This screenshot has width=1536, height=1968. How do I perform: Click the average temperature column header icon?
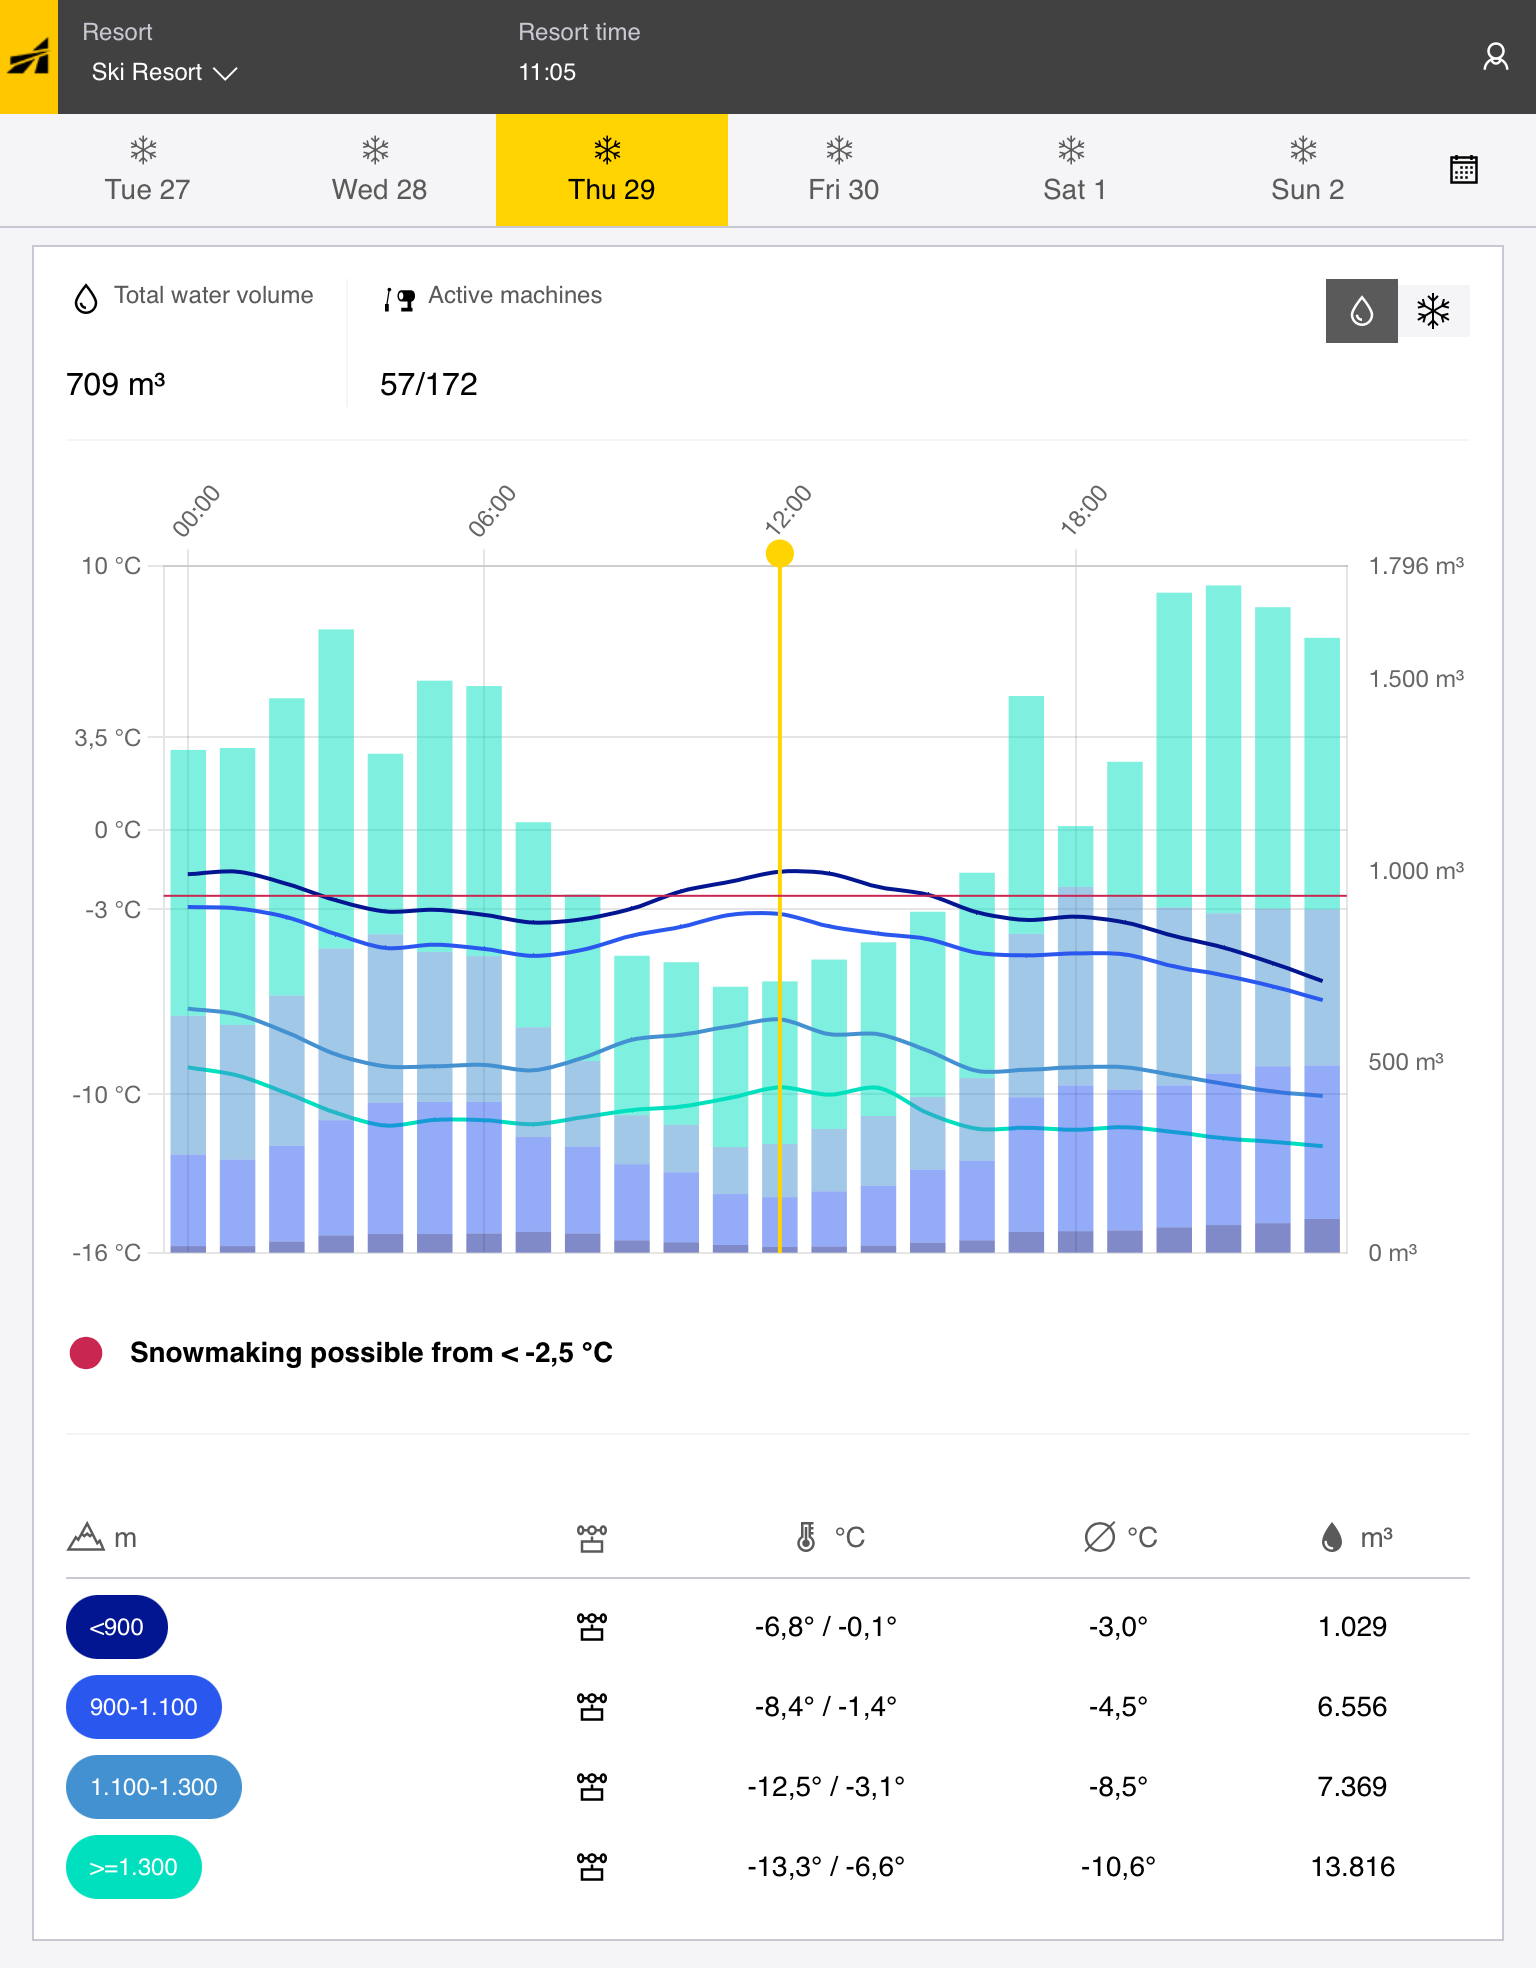coord(1099,1537)
